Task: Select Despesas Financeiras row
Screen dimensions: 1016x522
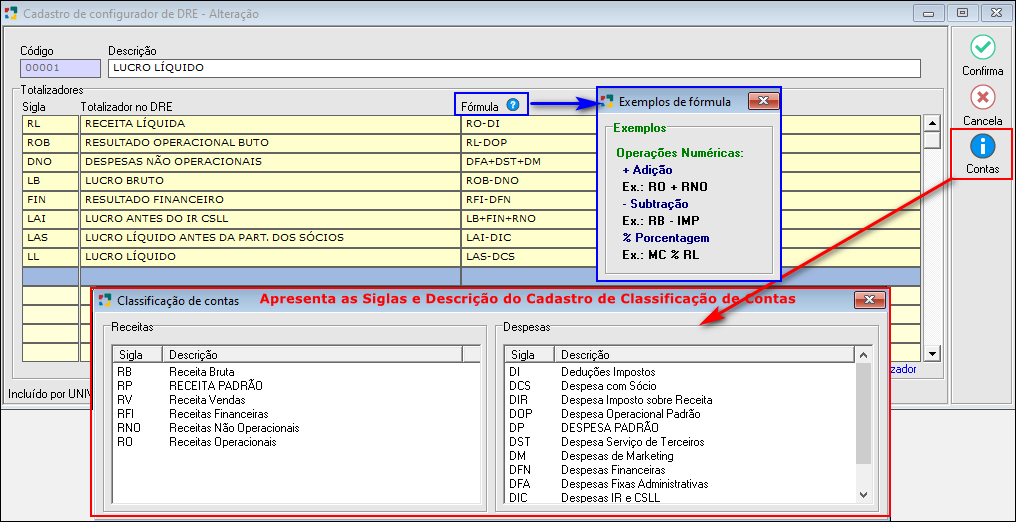Action: pos(680,470)
